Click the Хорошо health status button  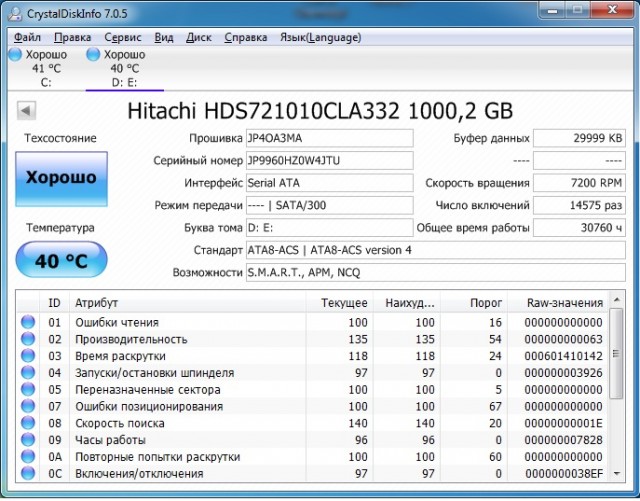tap(61, 179)
